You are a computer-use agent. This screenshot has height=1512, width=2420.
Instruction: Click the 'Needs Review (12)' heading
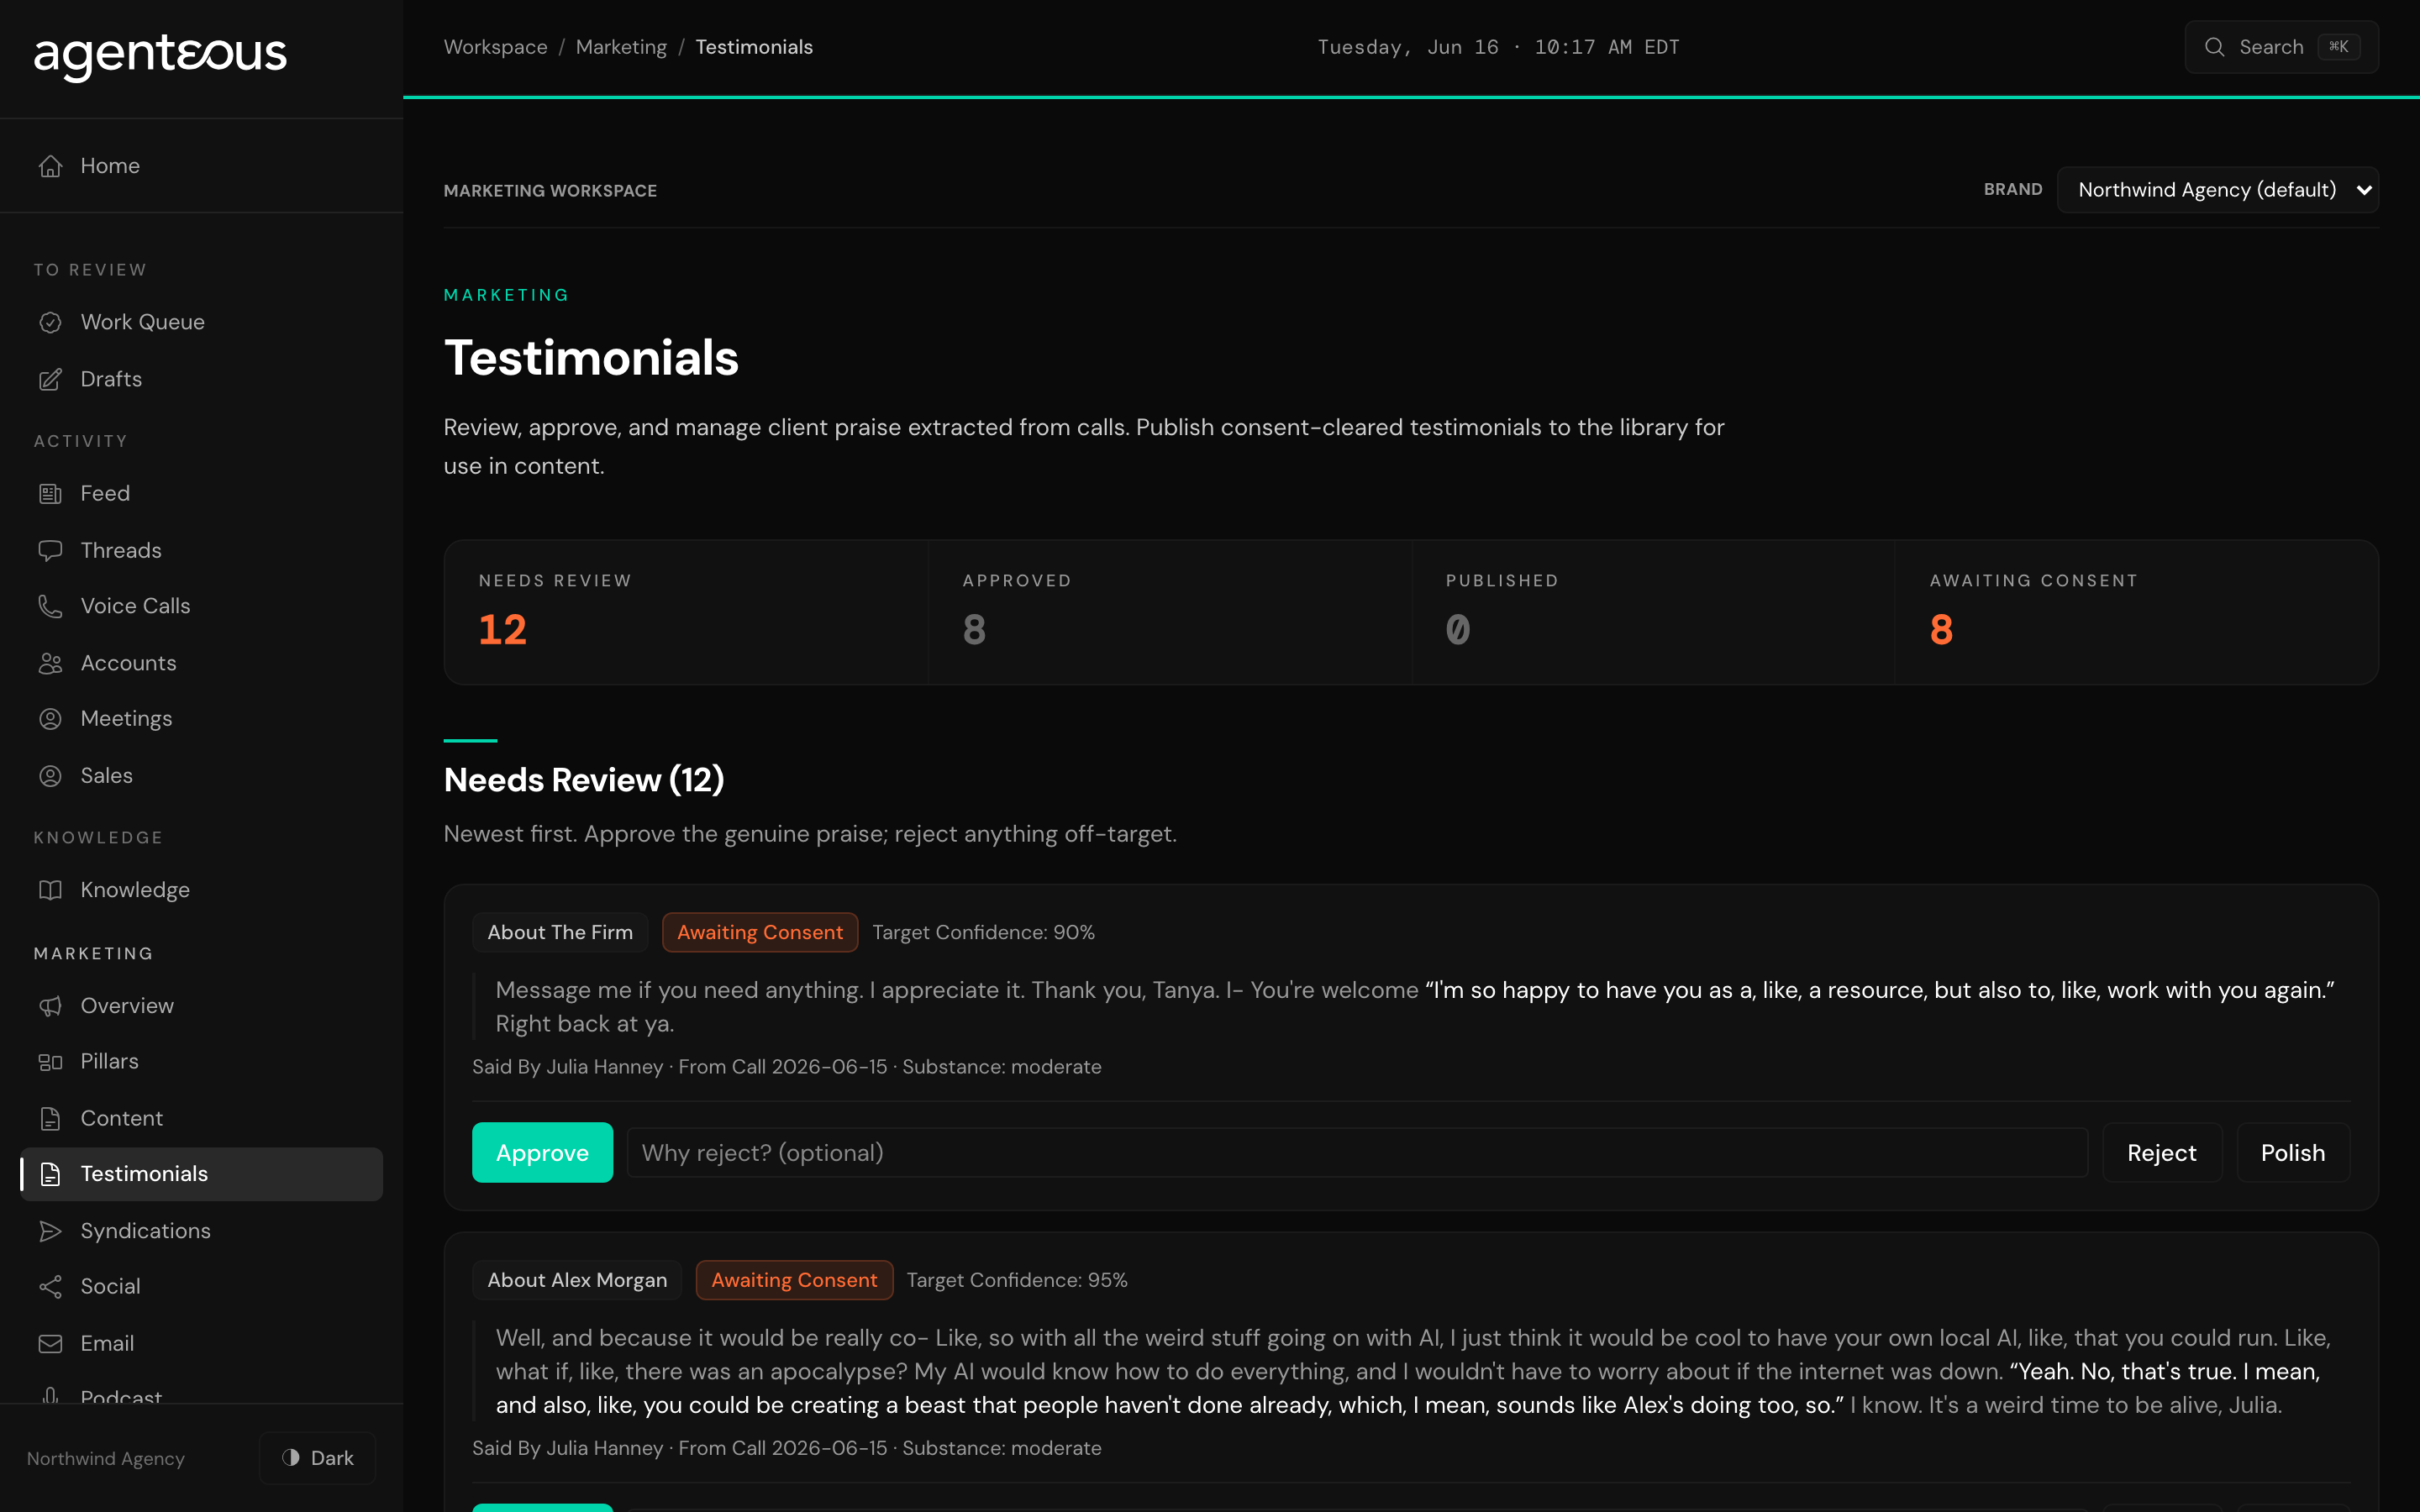(x=584, y=780)
